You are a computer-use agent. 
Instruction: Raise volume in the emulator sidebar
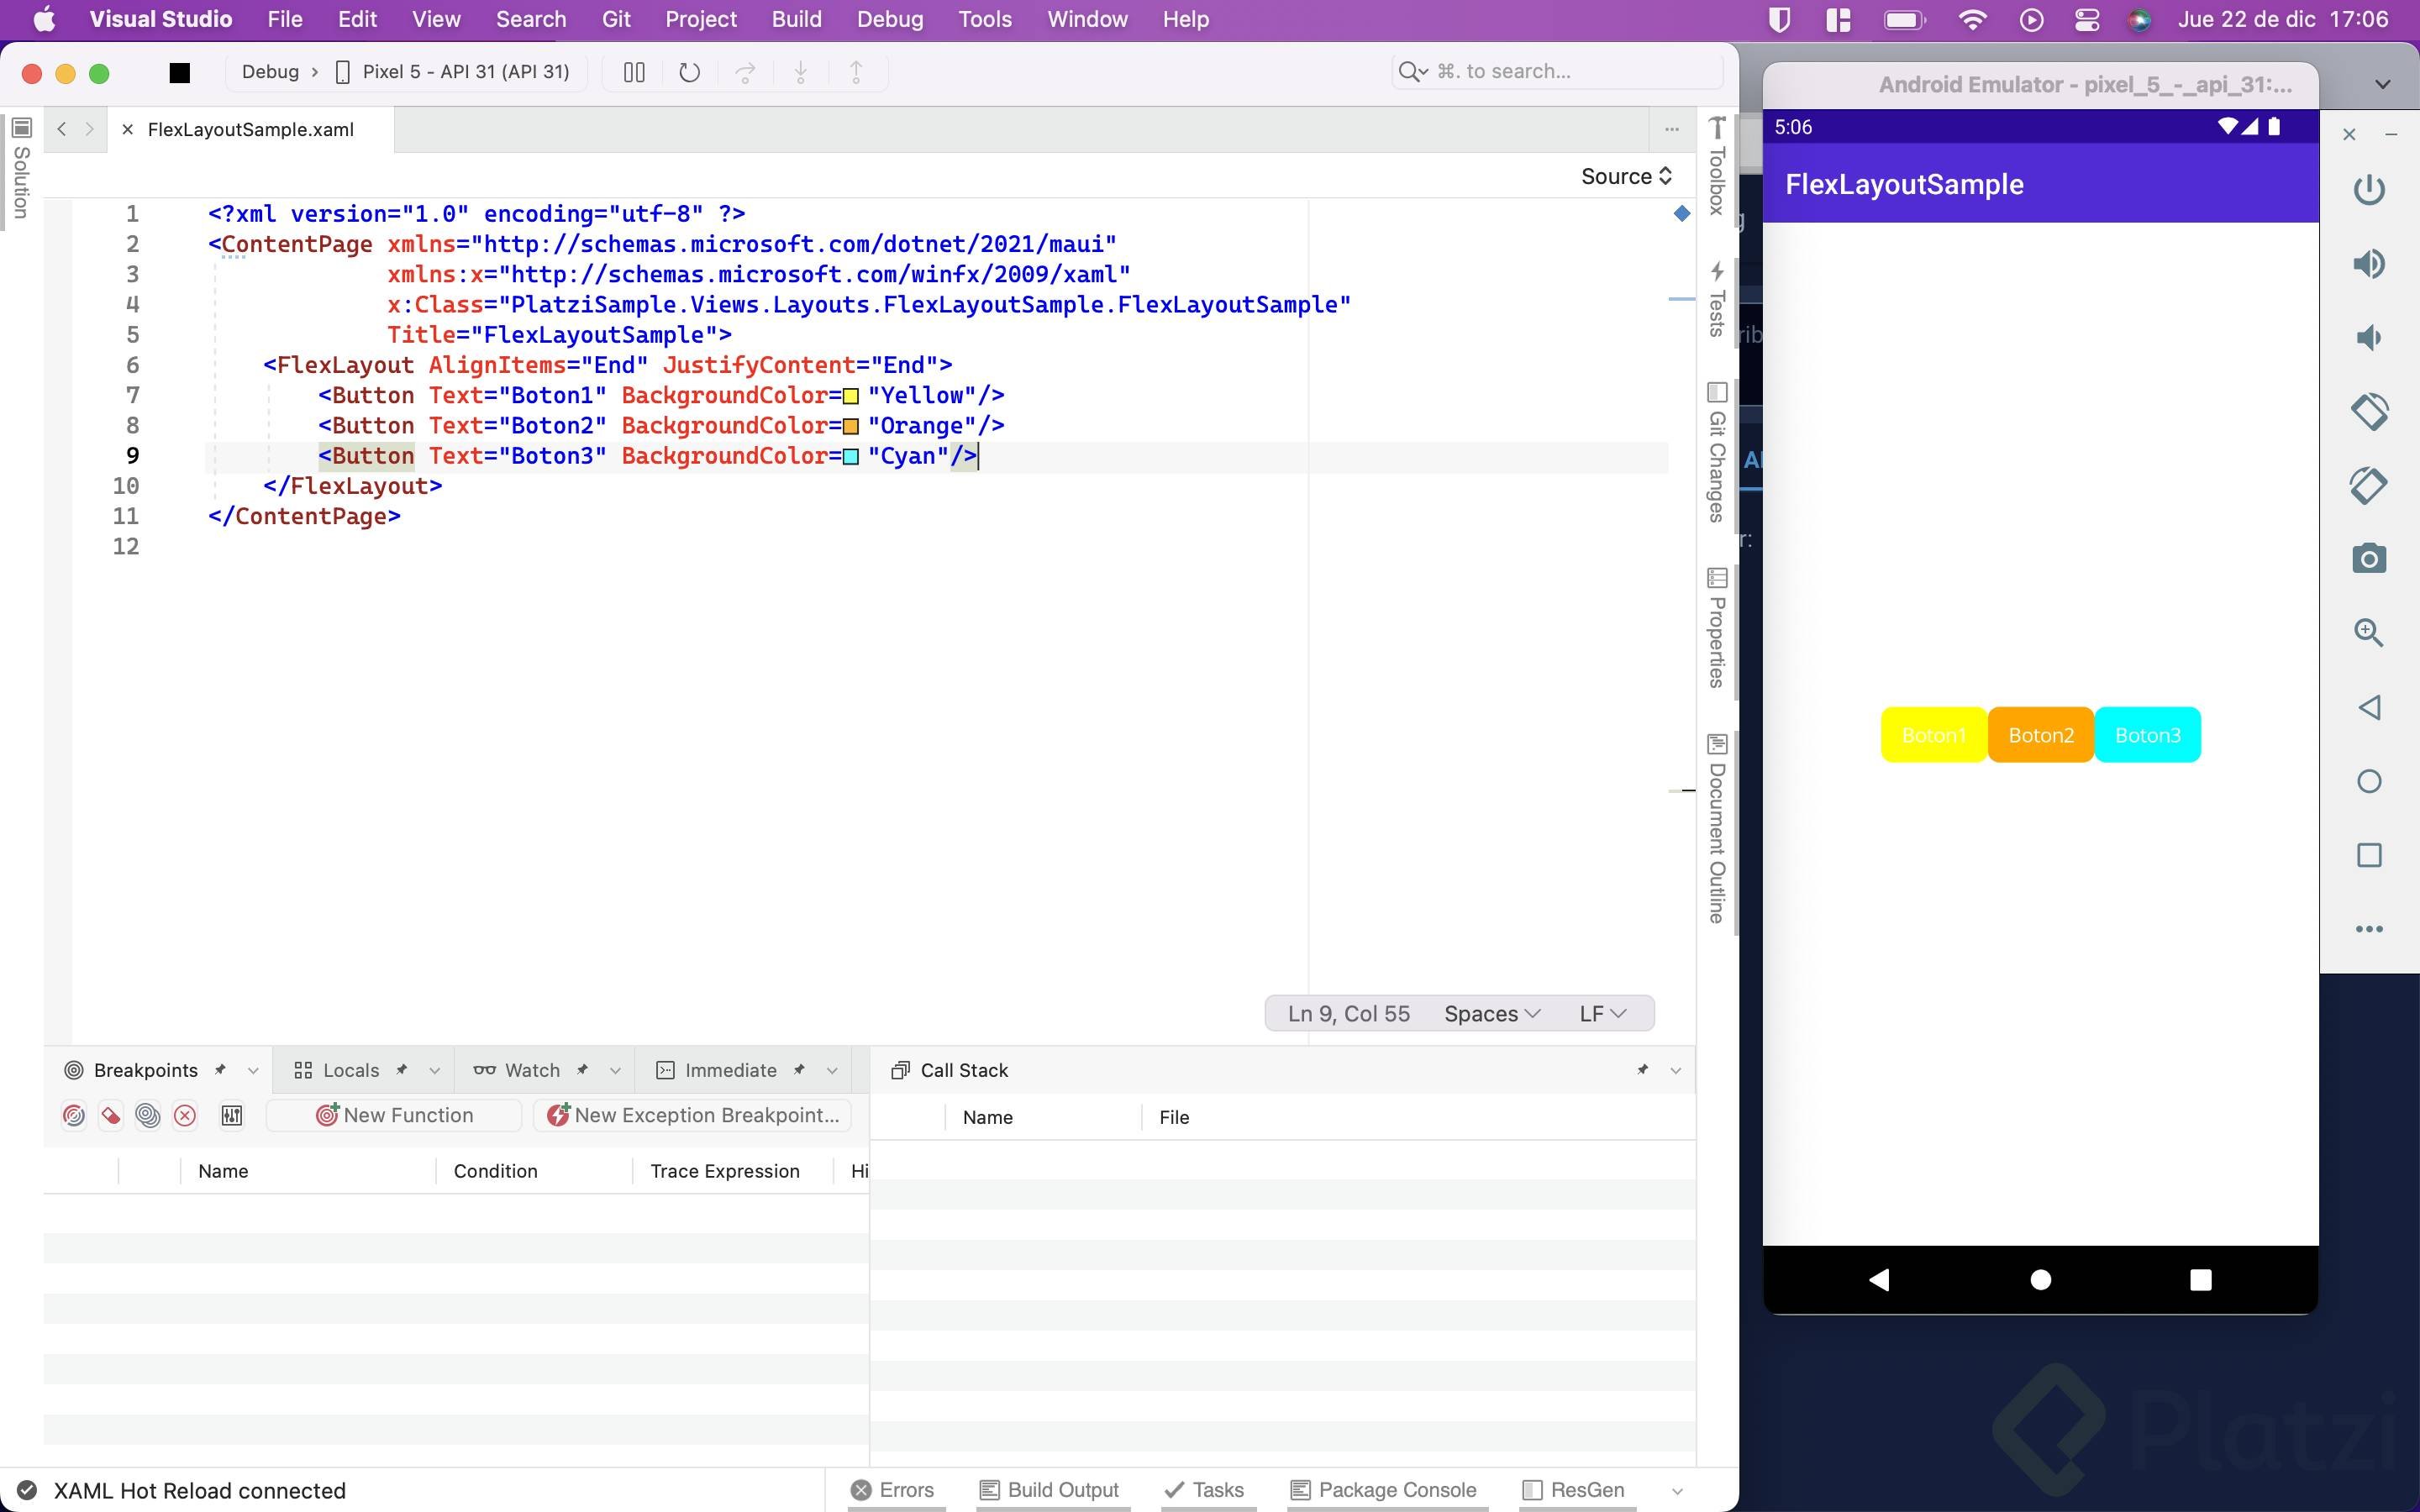[2368, 264]
